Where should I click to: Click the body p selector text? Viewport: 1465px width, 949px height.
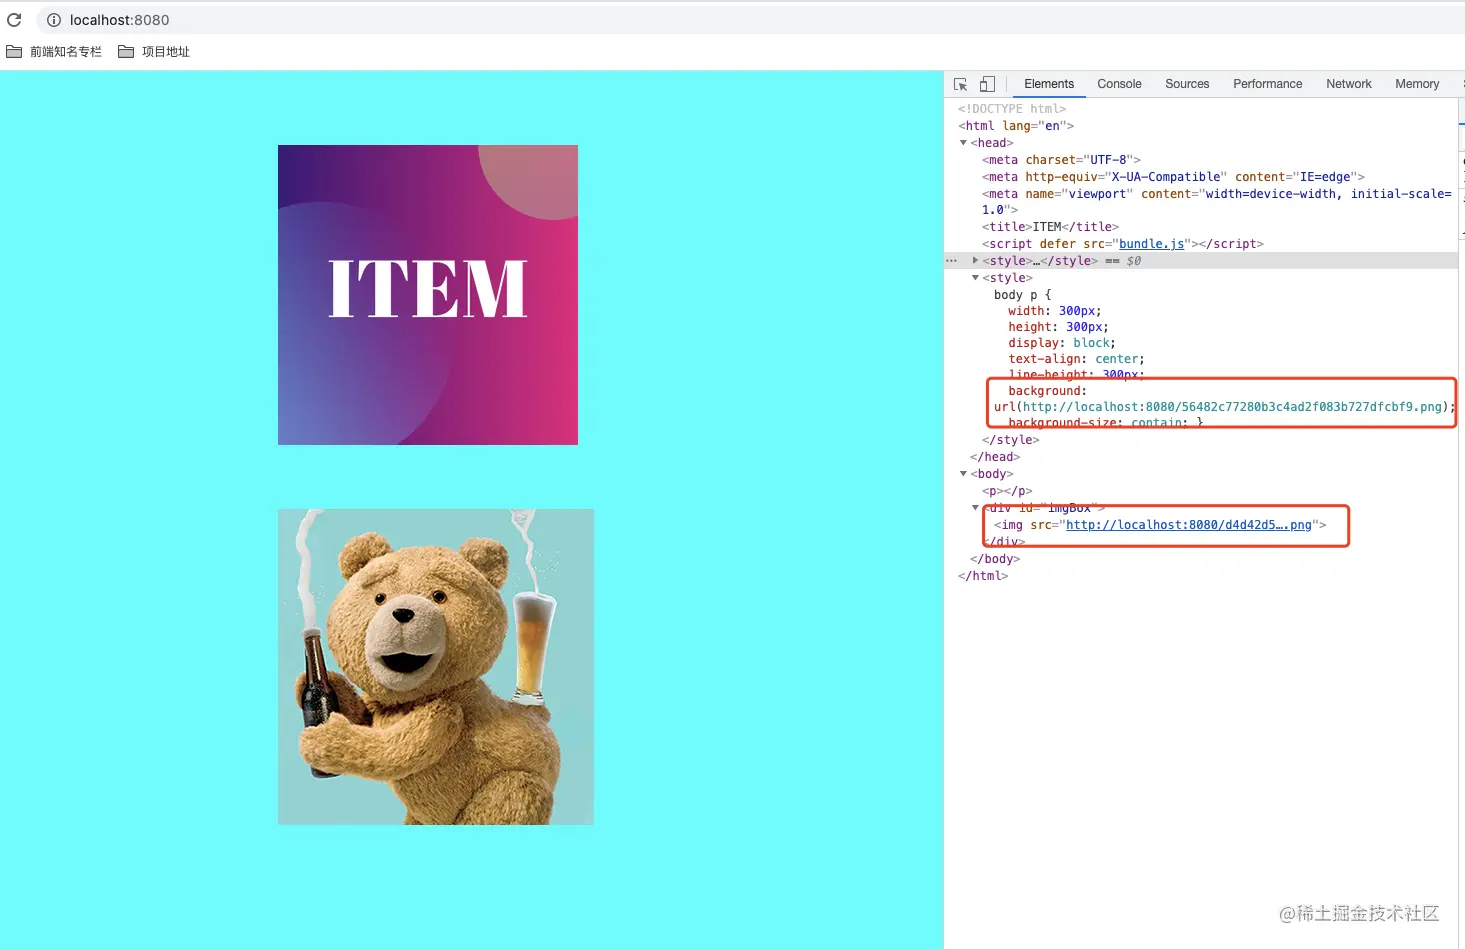click(1022, 295)
